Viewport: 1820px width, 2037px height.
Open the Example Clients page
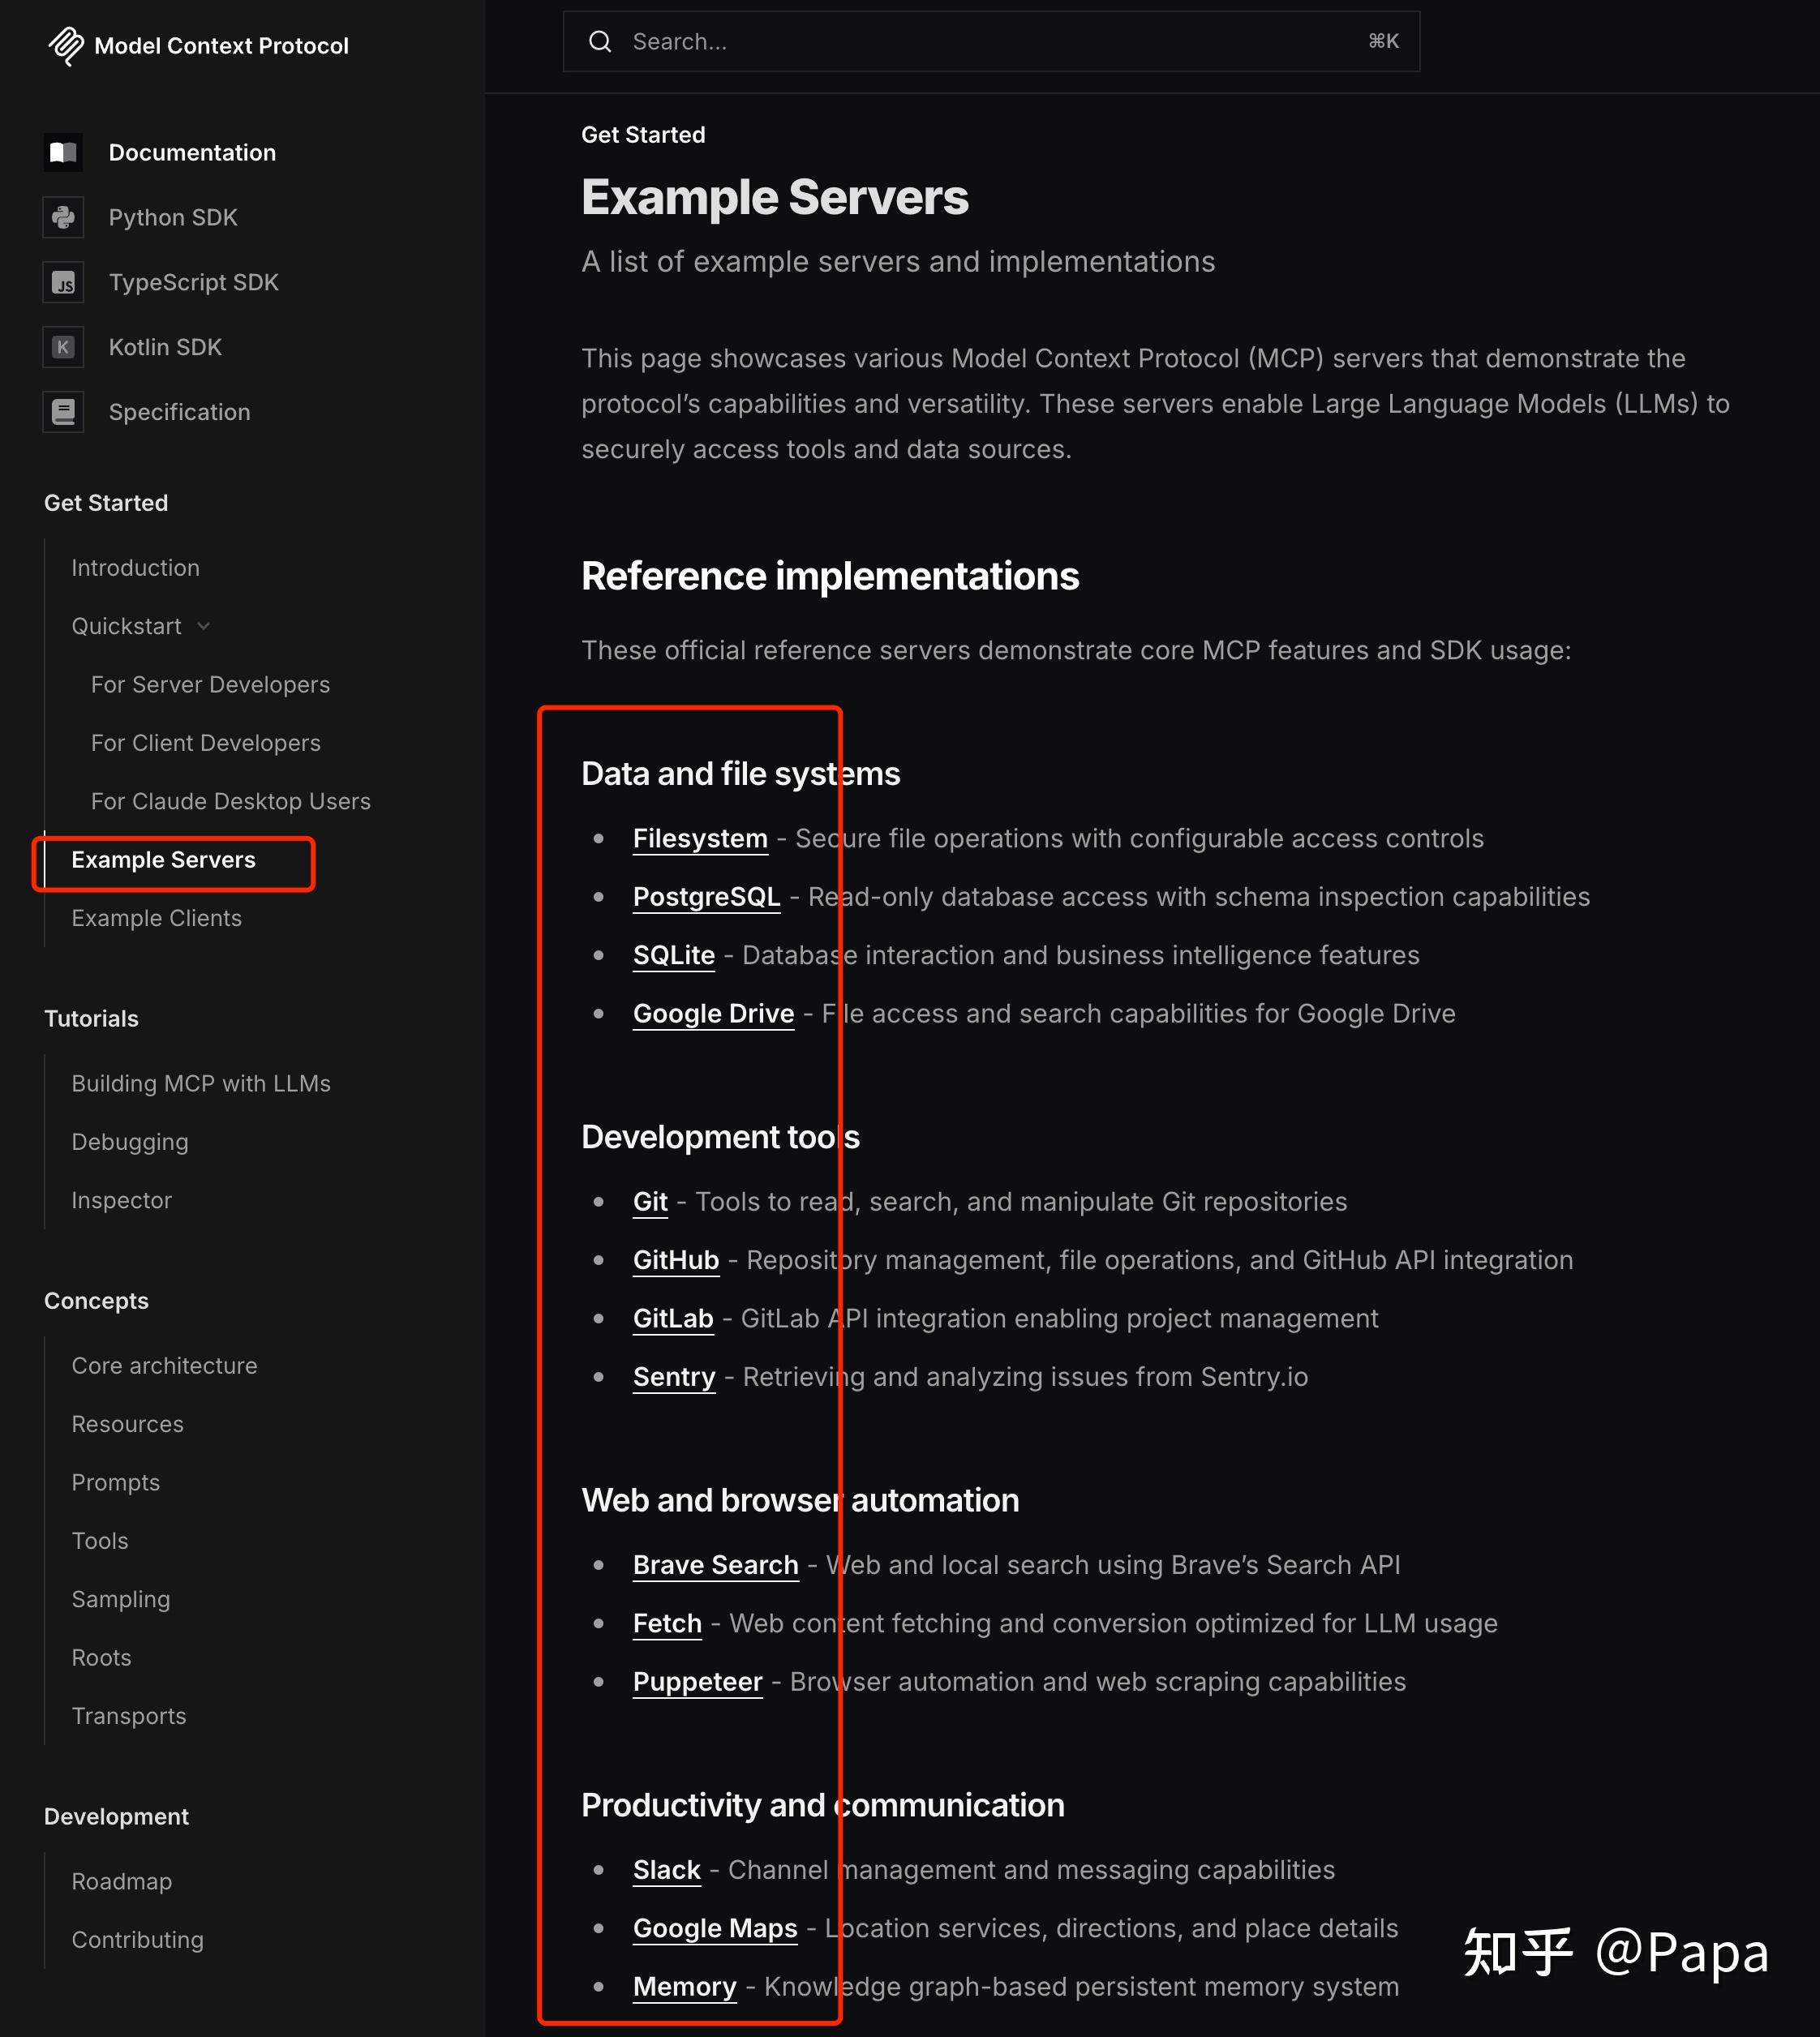click(x=156, y=919)
